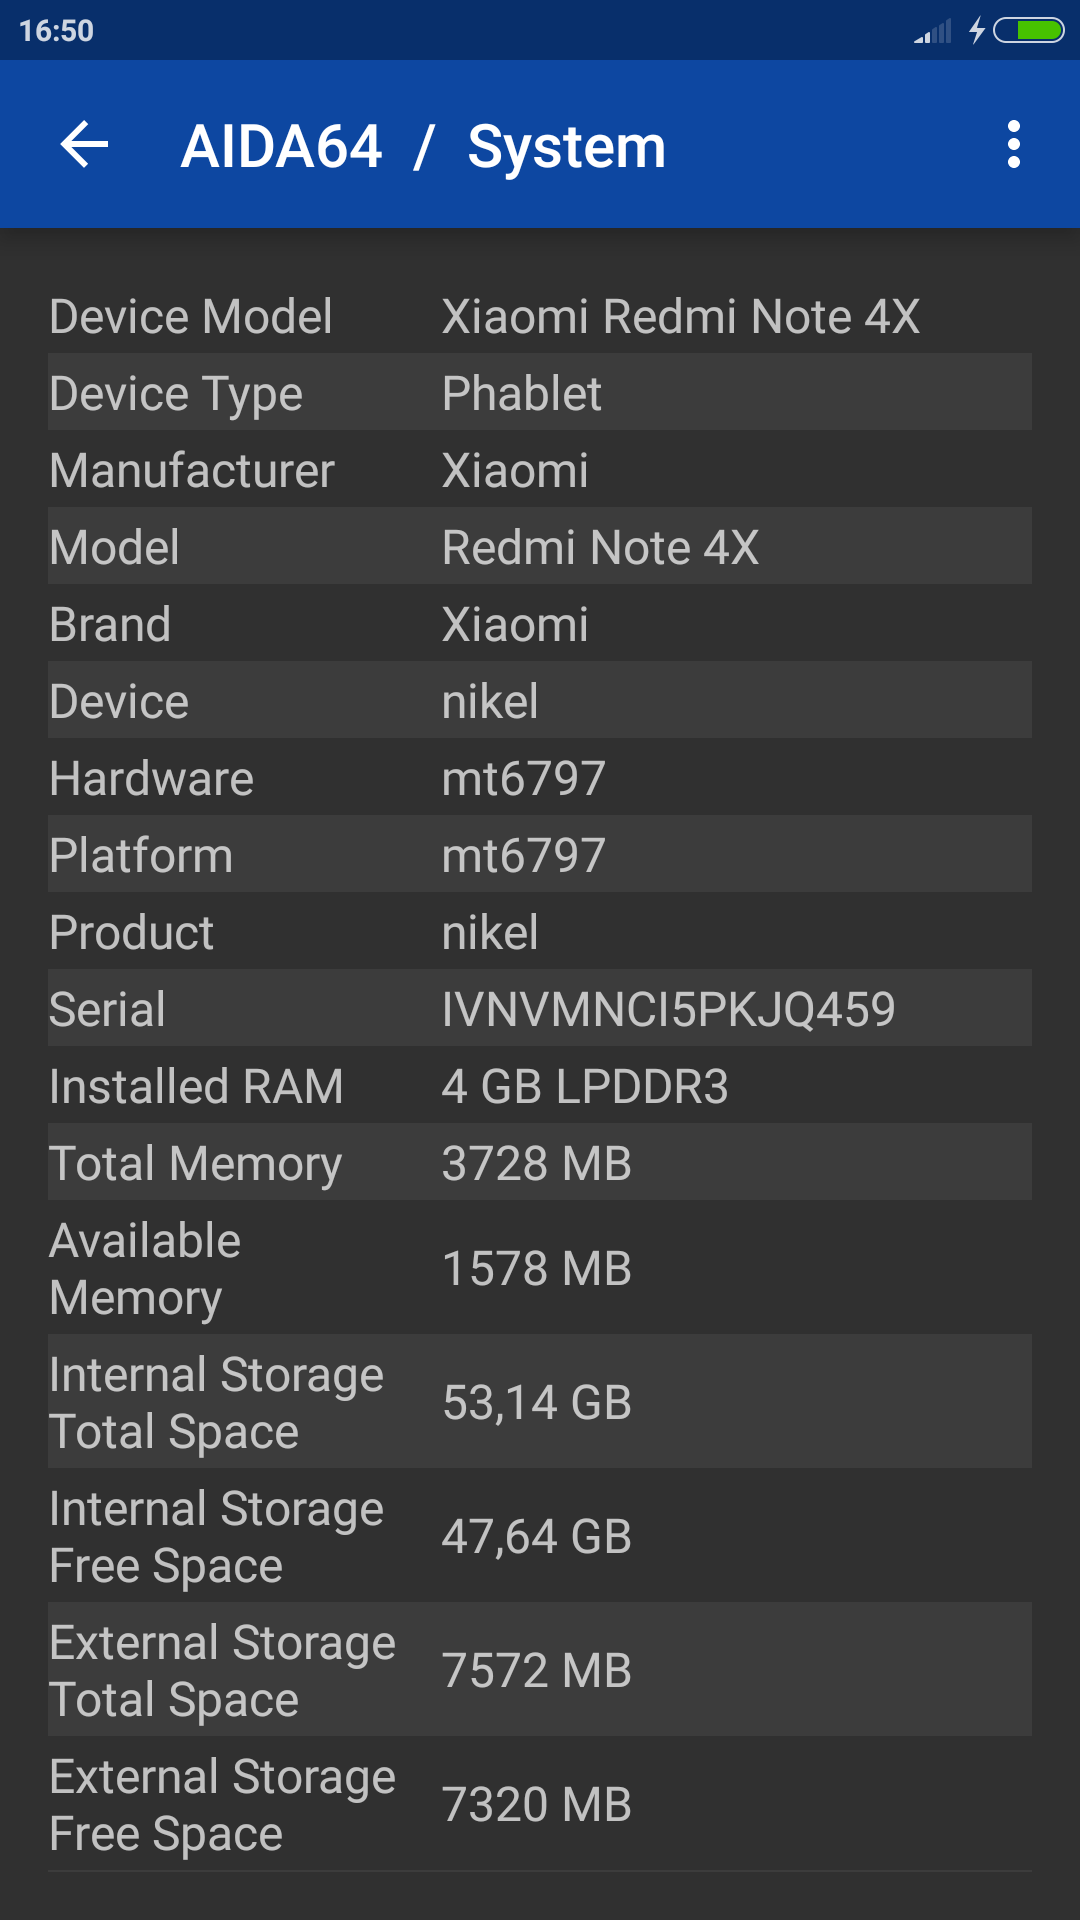1080x1920 pixels.
Task: Tap the back arrow icon
Action: point(84,146)
